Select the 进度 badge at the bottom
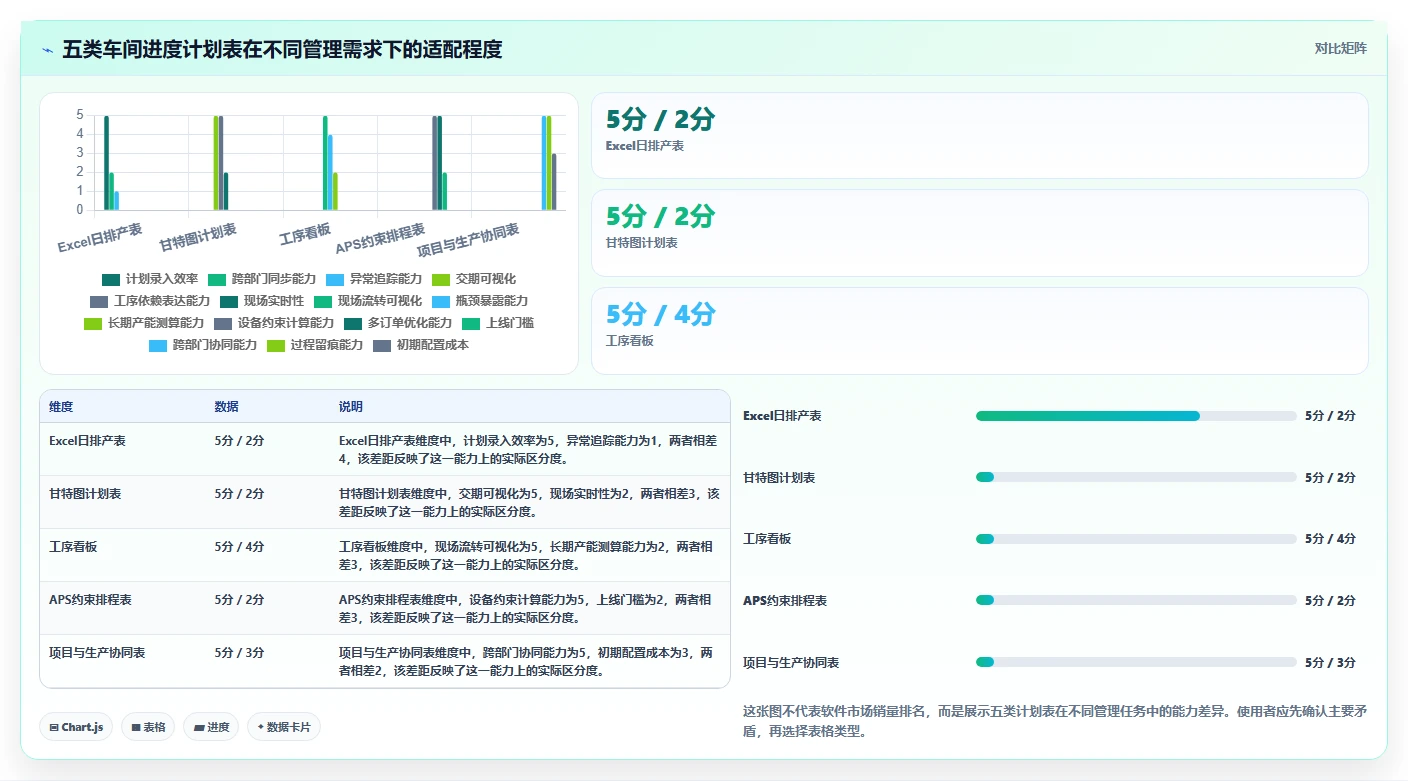The width and height of the screenshot is (1408, 781). pyautogui.click(x=211, y=727)
